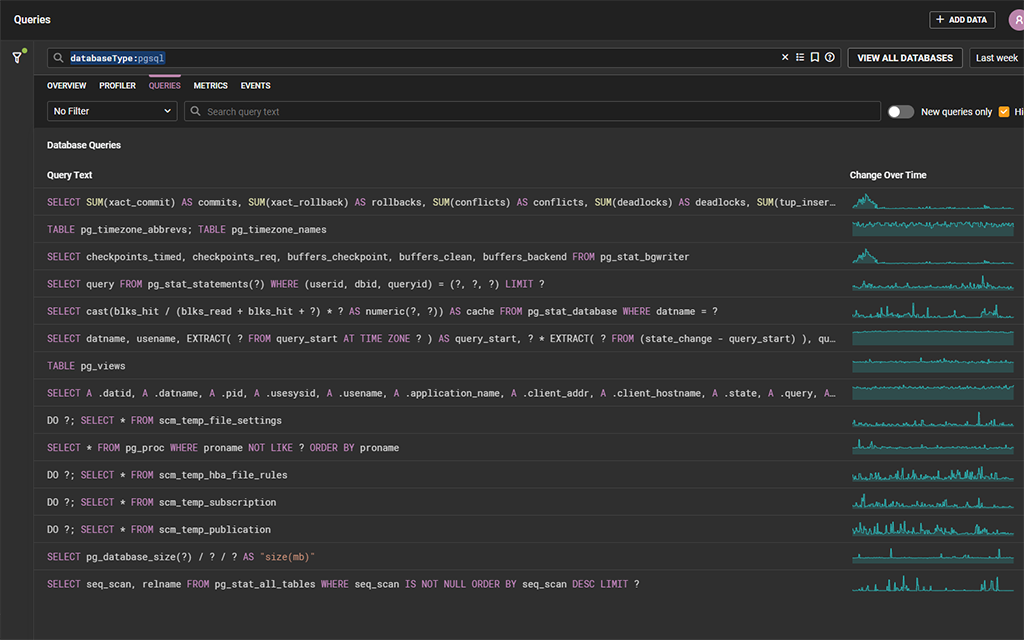
Task: Open the user profile avatar
Action: 1017,19
